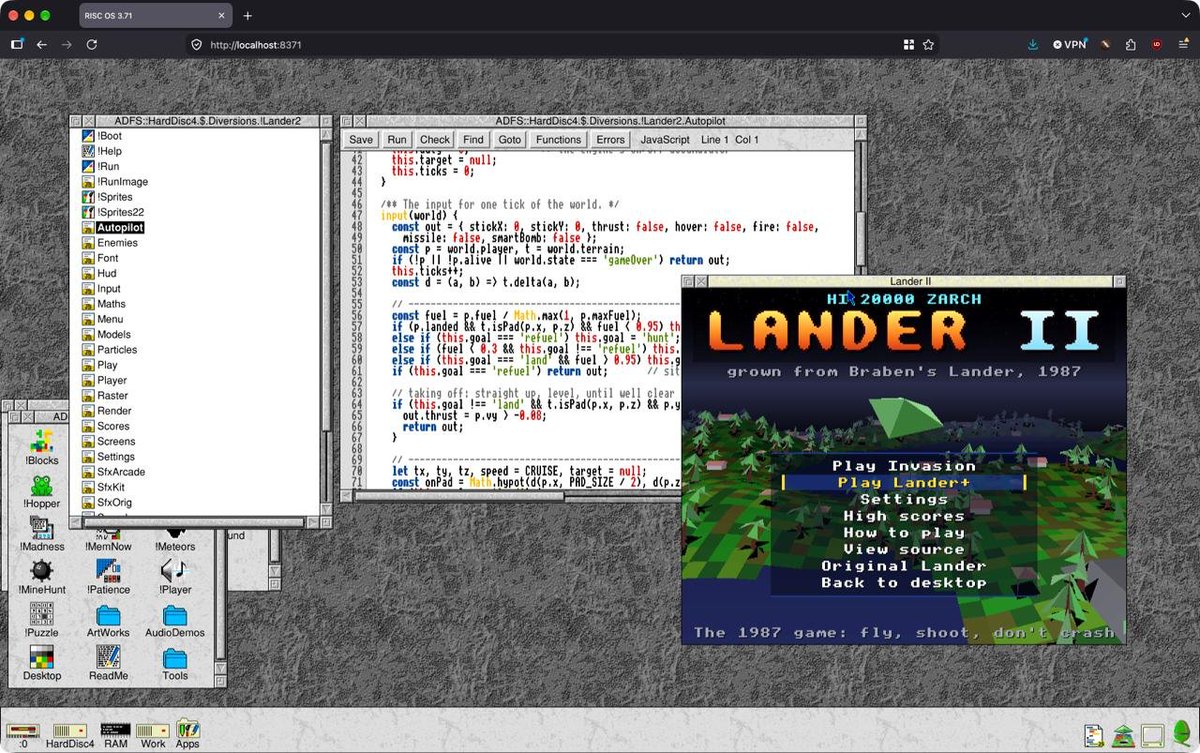Click the :0 floppy drive icon
This screenshot has width=1200, height=753.
click(22, 735)
